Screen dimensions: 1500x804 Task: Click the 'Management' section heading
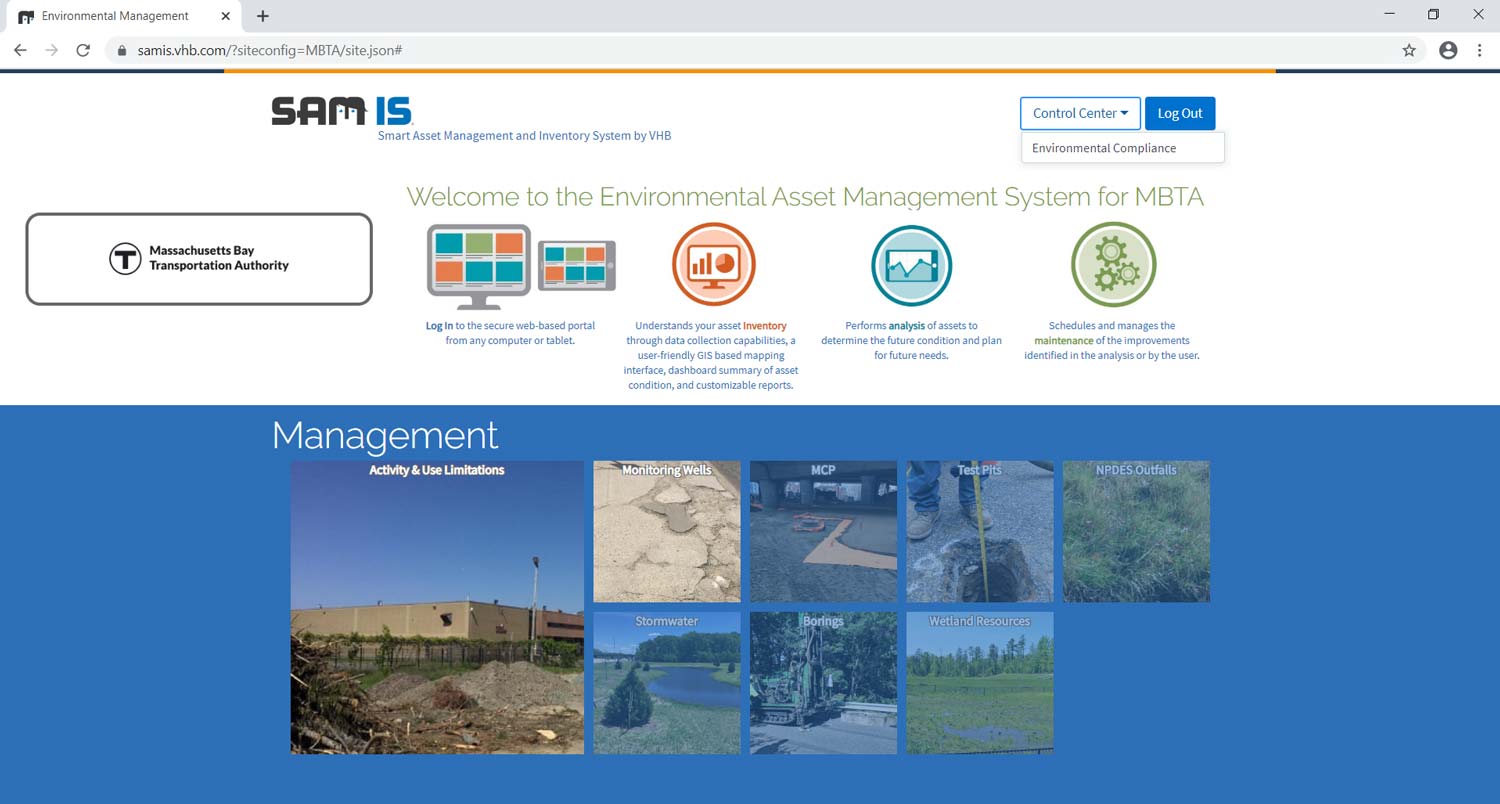click(385, 435)
